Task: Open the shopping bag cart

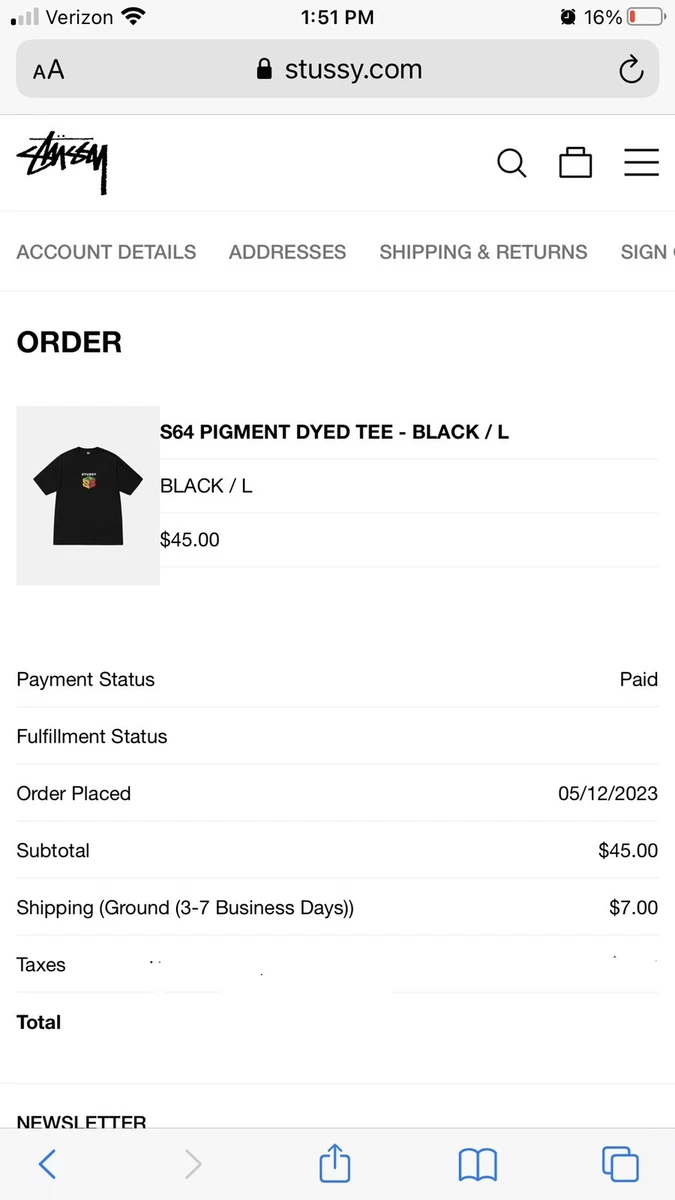Action: tap(575, 163)
